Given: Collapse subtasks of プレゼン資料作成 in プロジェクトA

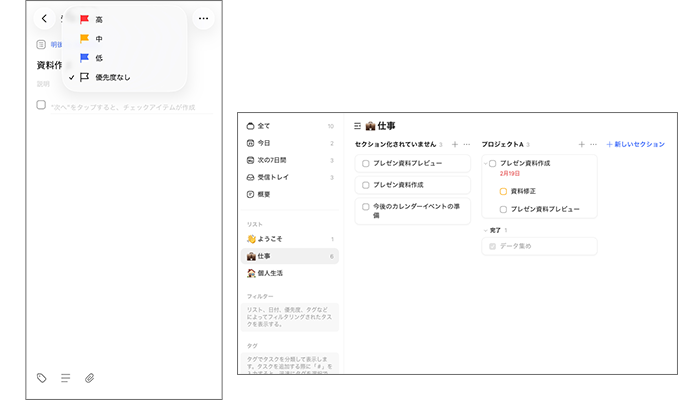Looking at the screenshot, I should [x=484, y=163].
